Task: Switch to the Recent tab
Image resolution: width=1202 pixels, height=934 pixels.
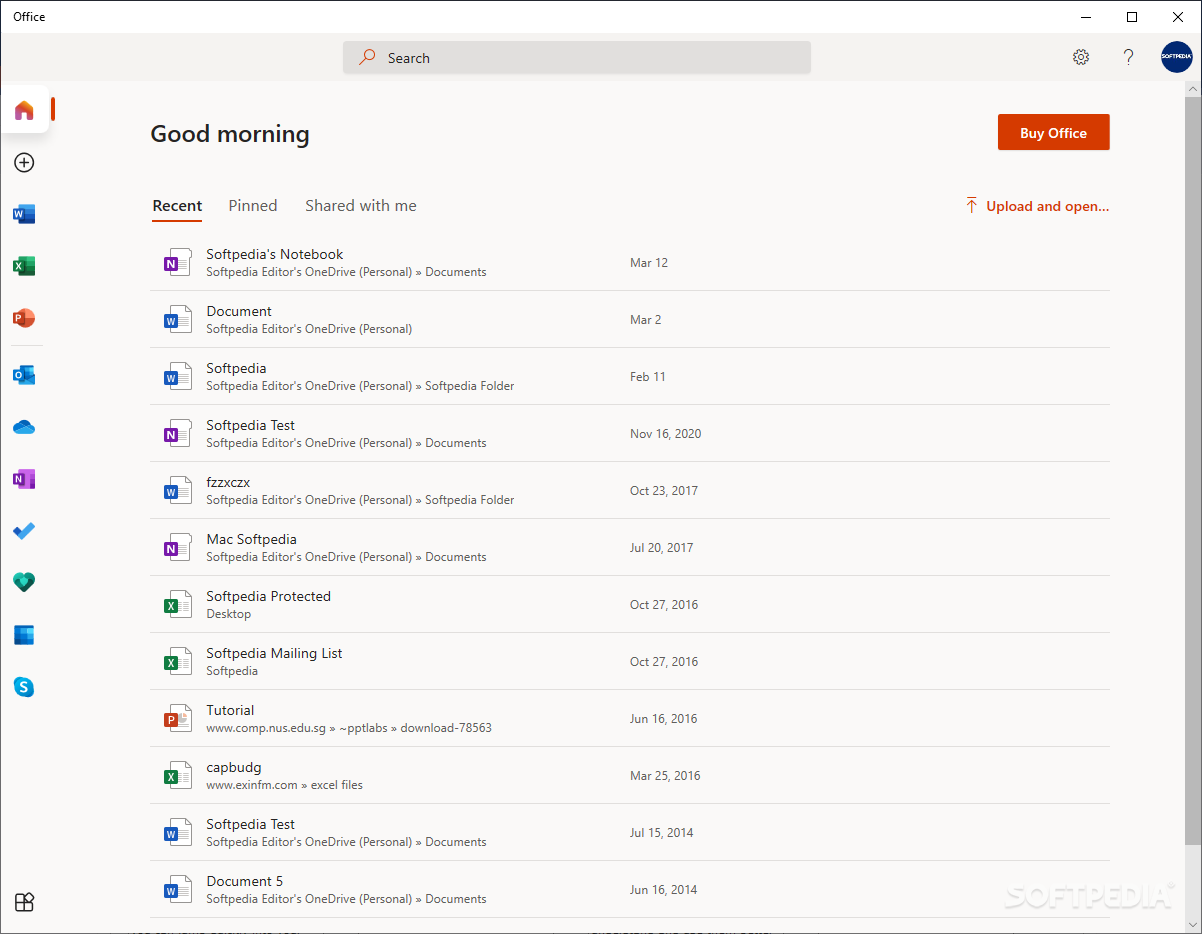Action: [x=177, y=206]
